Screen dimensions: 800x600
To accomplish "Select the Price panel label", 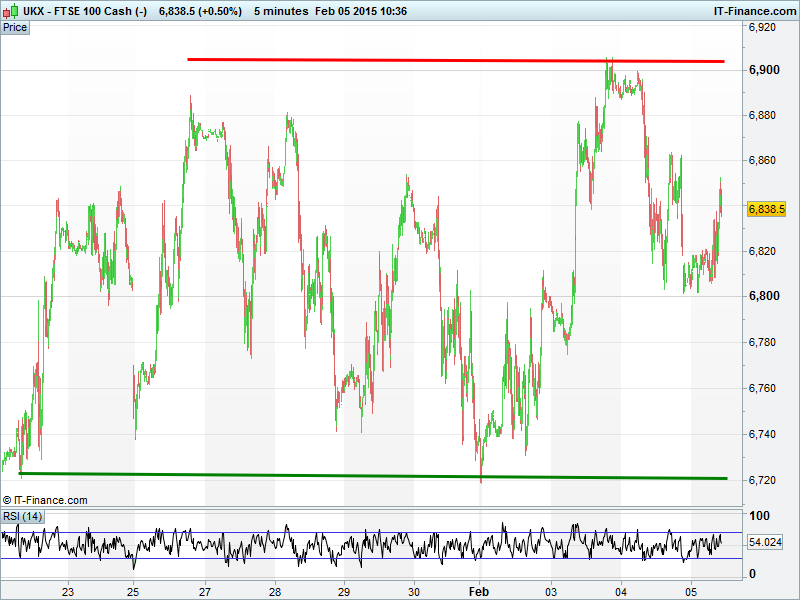I will 15,27.
